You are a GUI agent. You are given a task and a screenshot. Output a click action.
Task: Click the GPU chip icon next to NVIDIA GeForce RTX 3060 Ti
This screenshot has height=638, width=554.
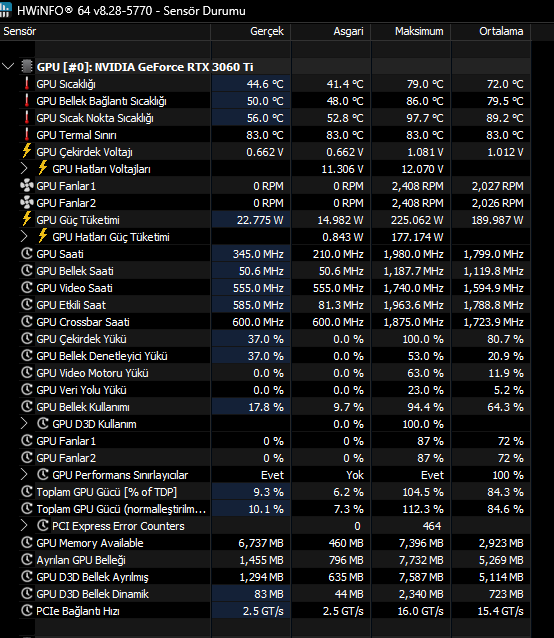[27, 66]
